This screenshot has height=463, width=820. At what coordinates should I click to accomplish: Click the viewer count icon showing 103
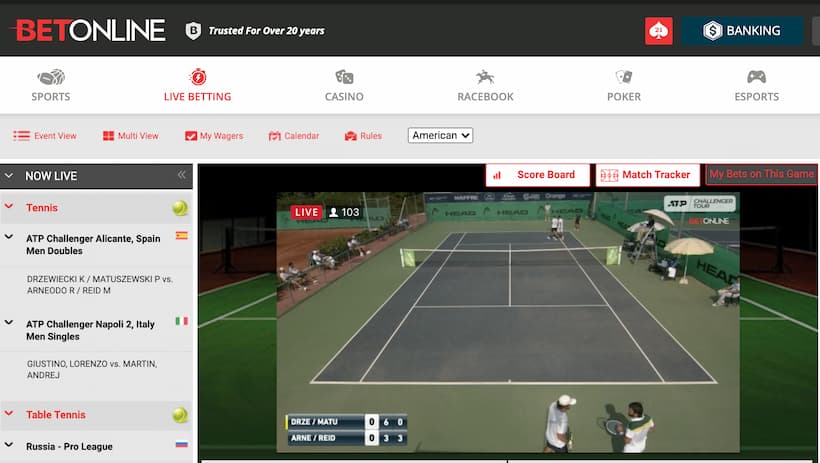(333, 212)
